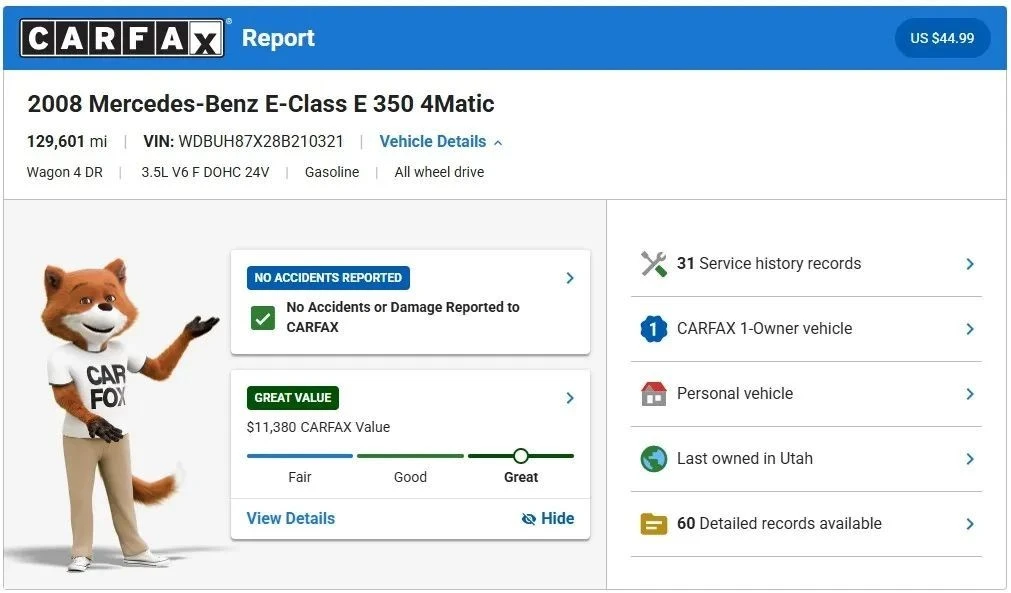Click the chevron next to Vehicle Details
Screen dimensions: 1011x593
coord(498,142)
